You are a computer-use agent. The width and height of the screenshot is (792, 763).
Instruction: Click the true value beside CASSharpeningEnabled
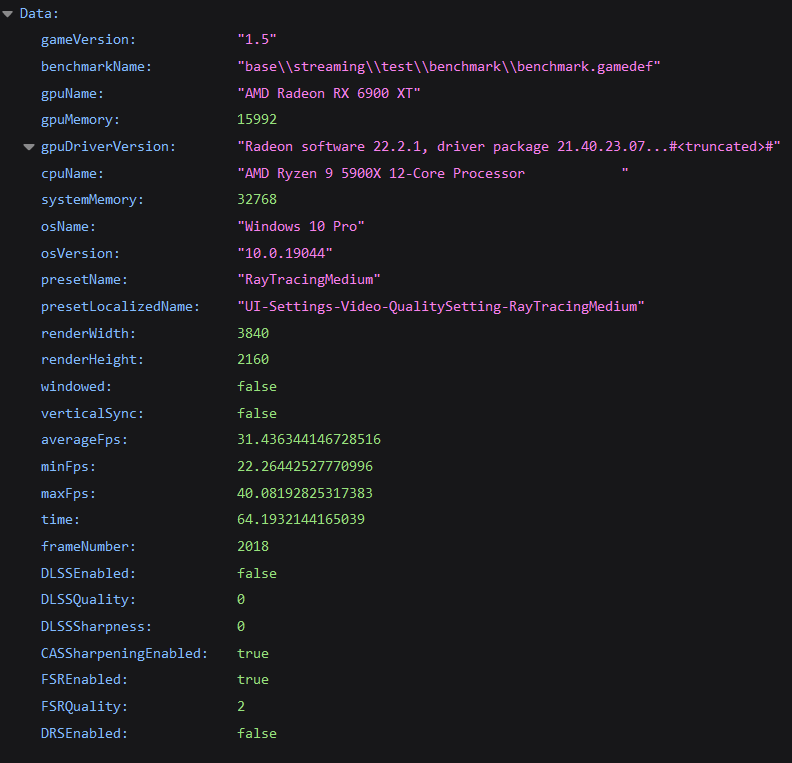pyautogui.click(x=253, y=653)
